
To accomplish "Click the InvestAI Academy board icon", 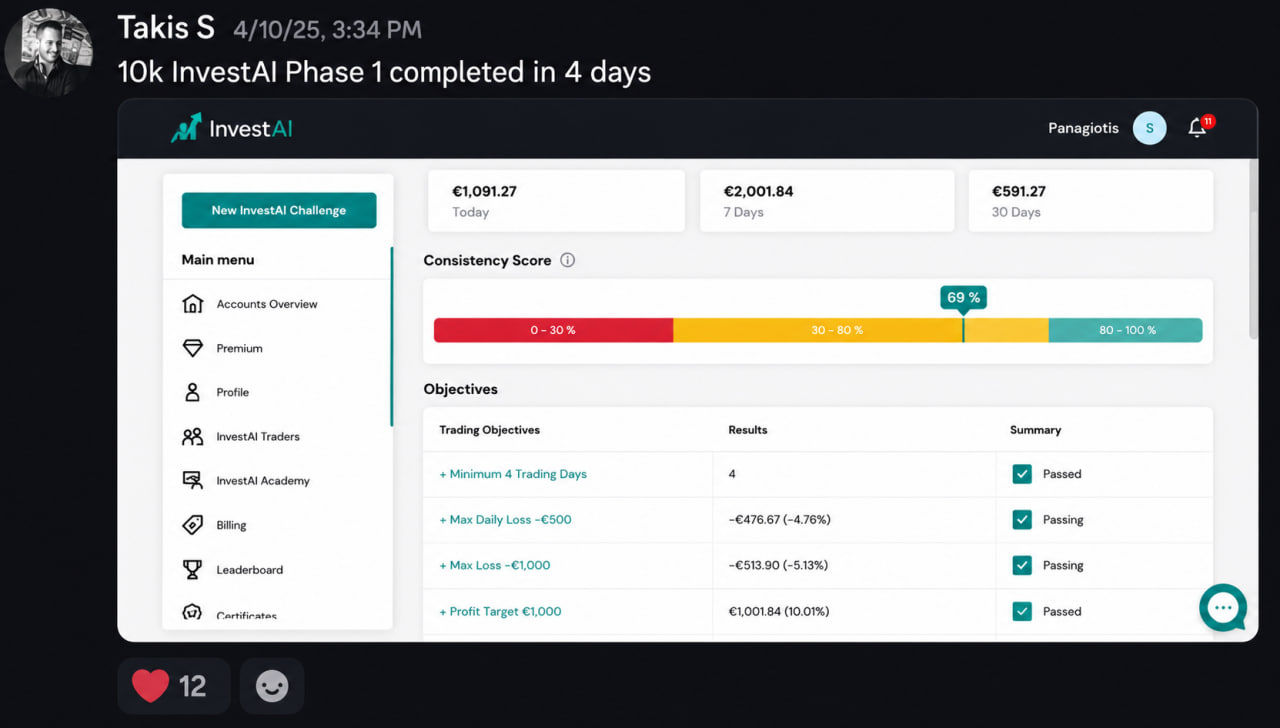I will 193,481.
